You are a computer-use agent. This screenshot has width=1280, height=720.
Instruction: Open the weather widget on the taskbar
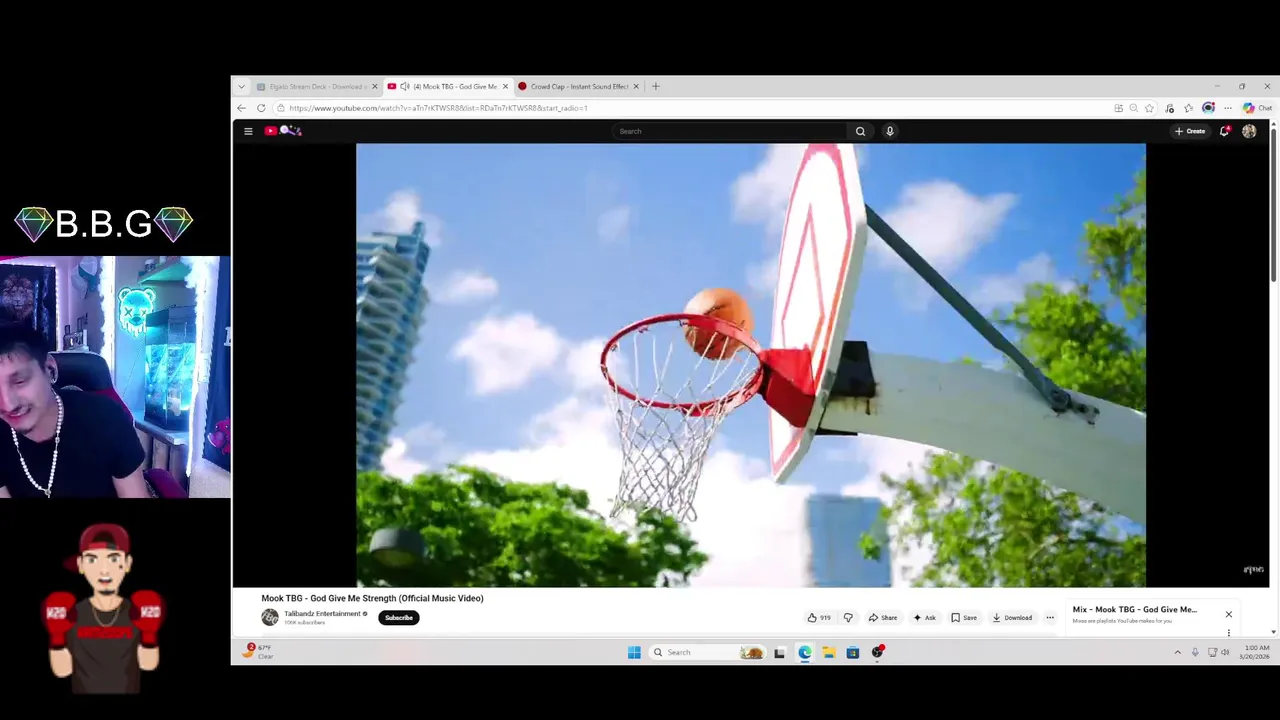click(x=257, y=652)
